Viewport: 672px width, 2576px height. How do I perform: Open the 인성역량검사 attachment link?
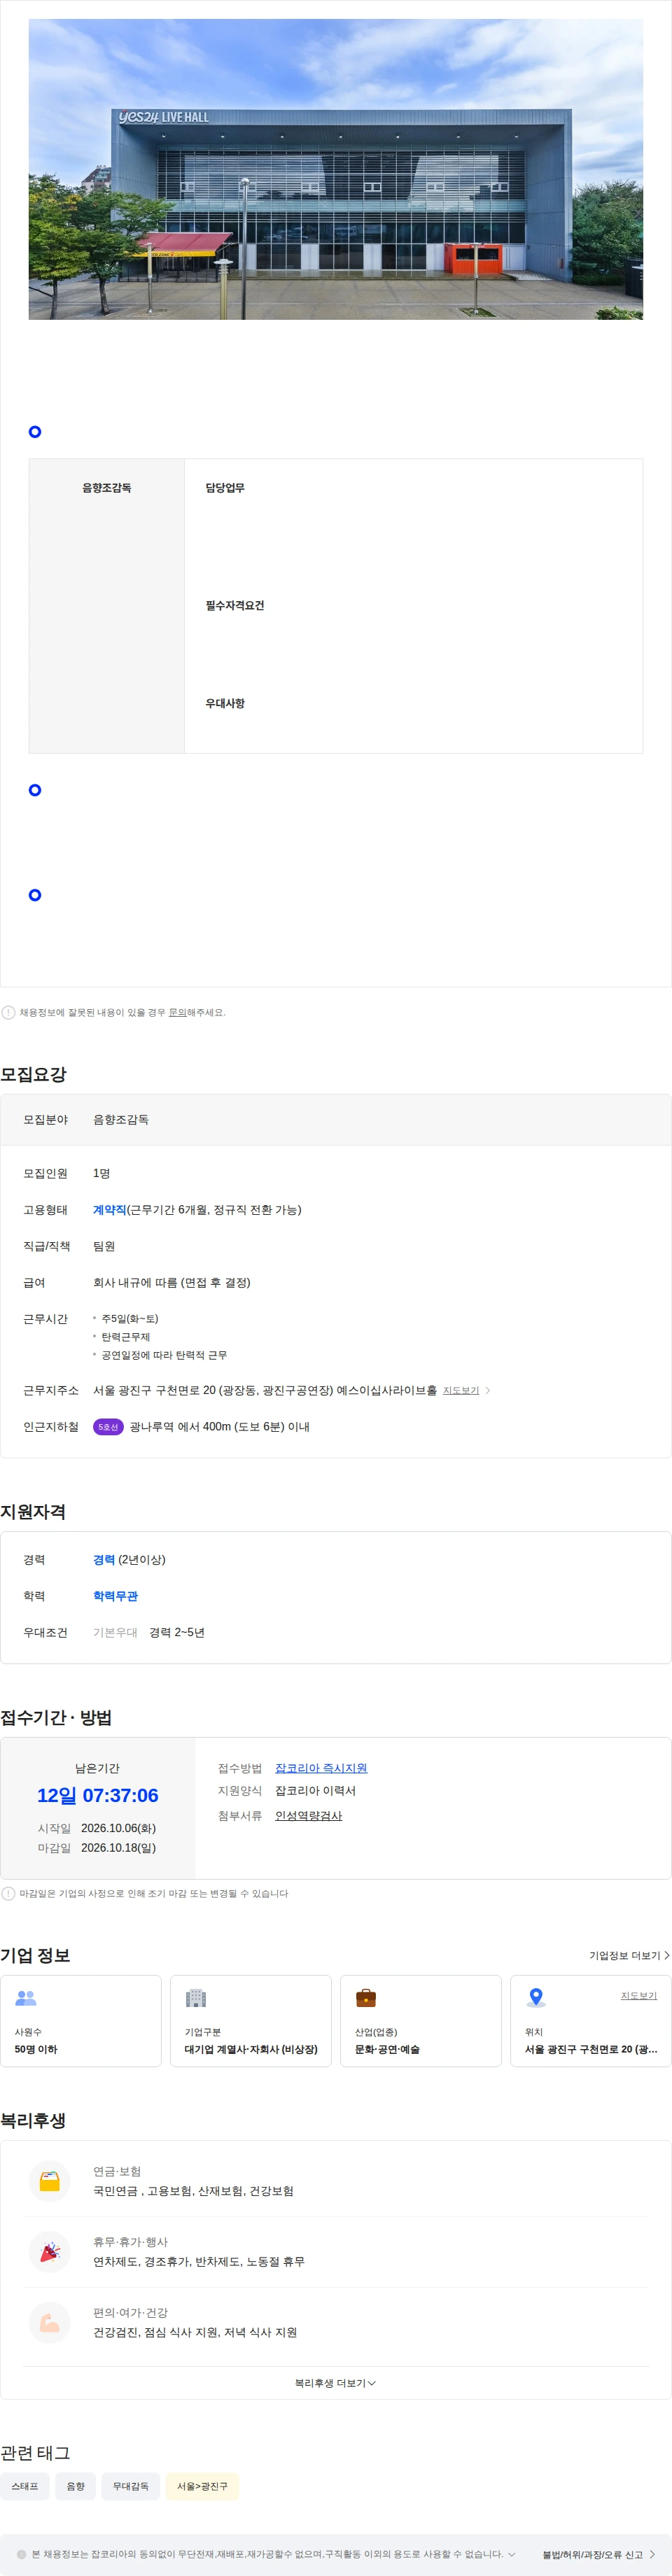tap(308, 1815)
